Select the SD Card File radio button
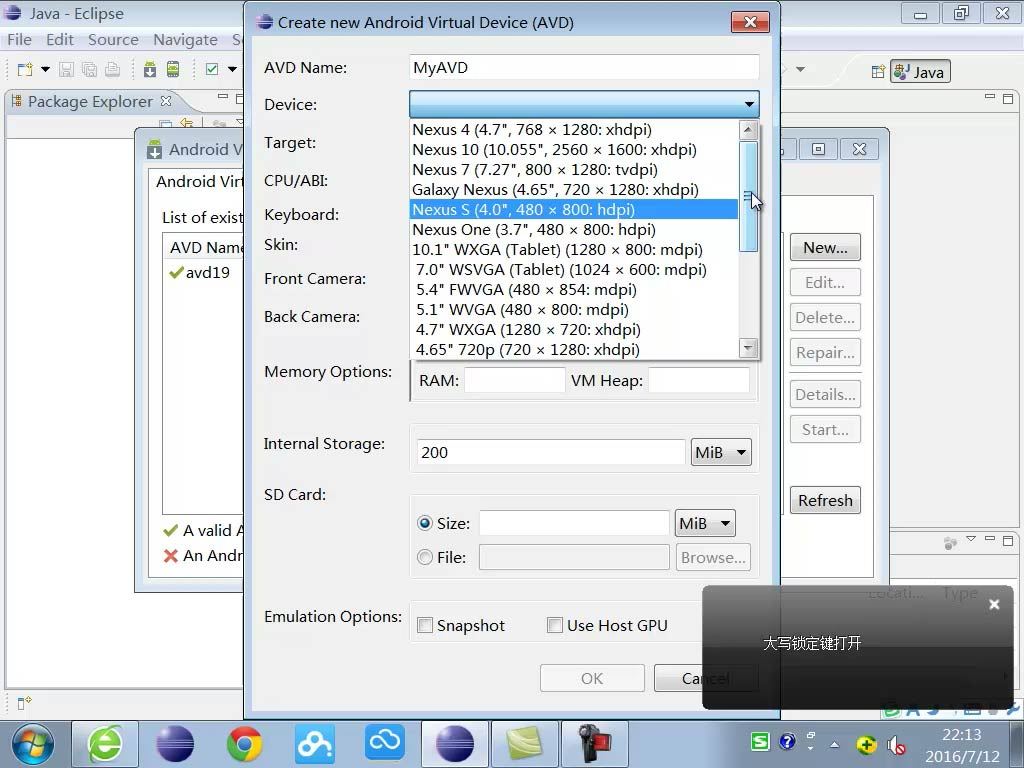Image resolution: width=1024 pixels, height=768 pixels. pyautogui.click(x=424, y=557)
